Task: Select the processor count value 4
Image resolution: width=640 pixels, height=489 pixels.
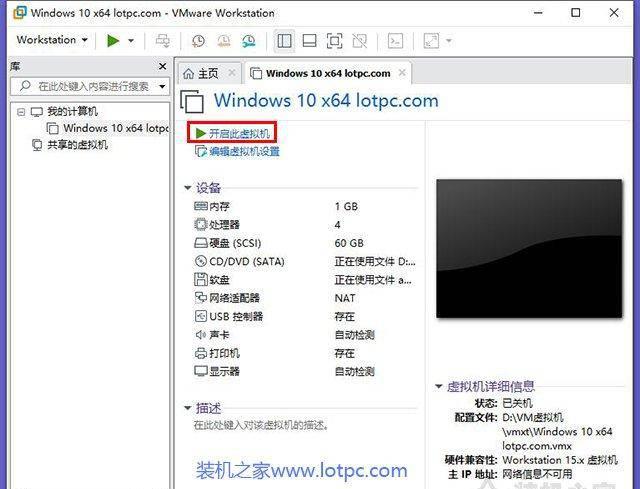Action: coord(338,225)
